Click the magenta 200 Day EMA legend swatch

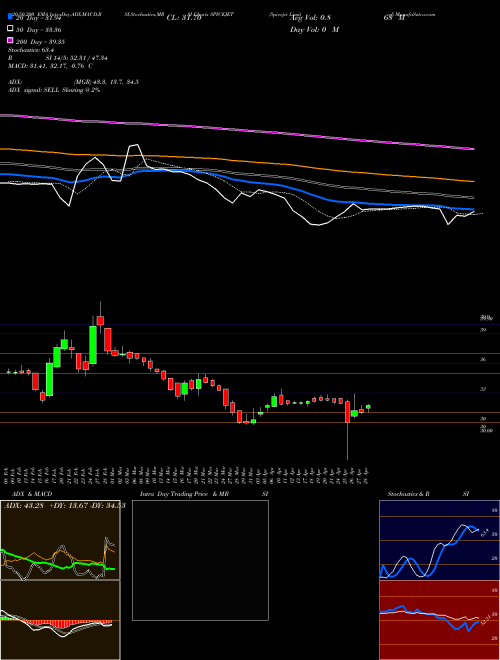[x=11, y=41]
